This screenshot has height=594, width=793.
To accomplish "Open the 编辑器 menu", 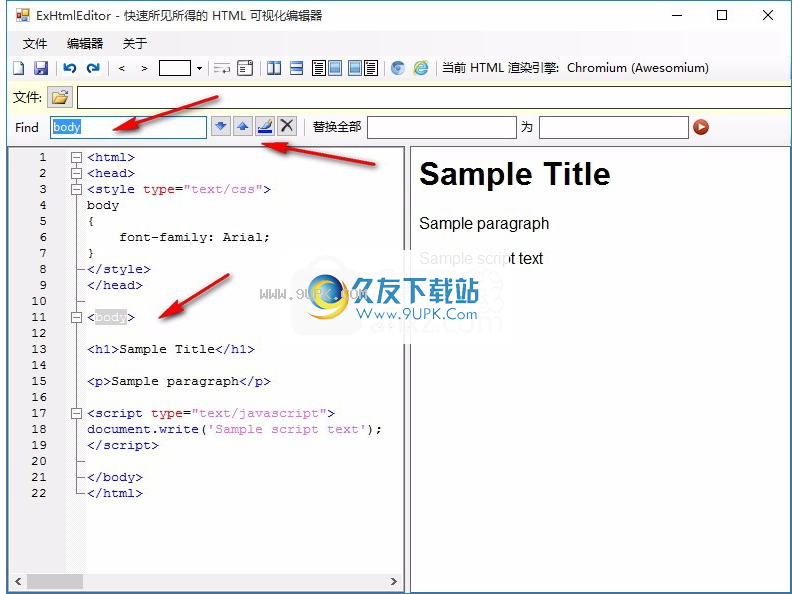I will (85, 43).
